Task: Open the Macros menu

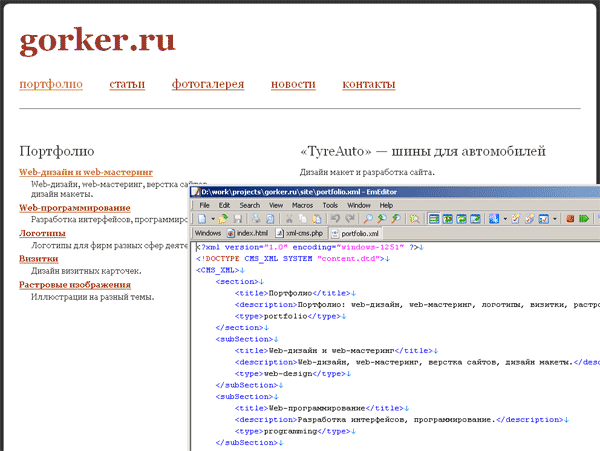Action: [x=302, y=205]
